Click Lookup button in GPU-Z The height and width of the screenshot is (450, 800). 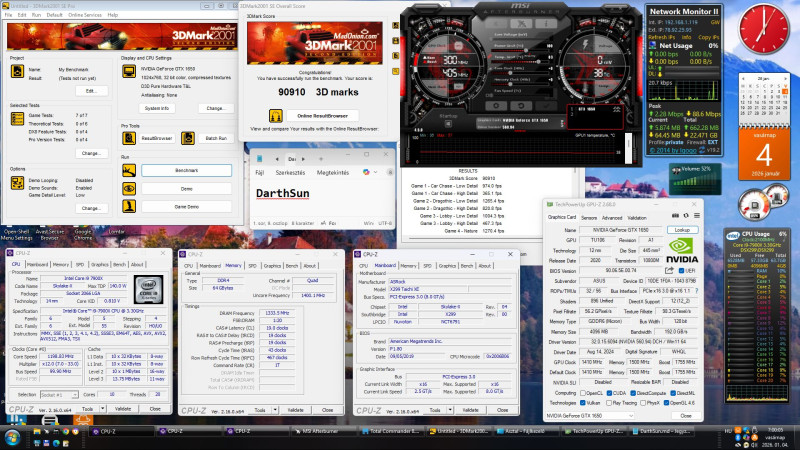coord(682,230)
